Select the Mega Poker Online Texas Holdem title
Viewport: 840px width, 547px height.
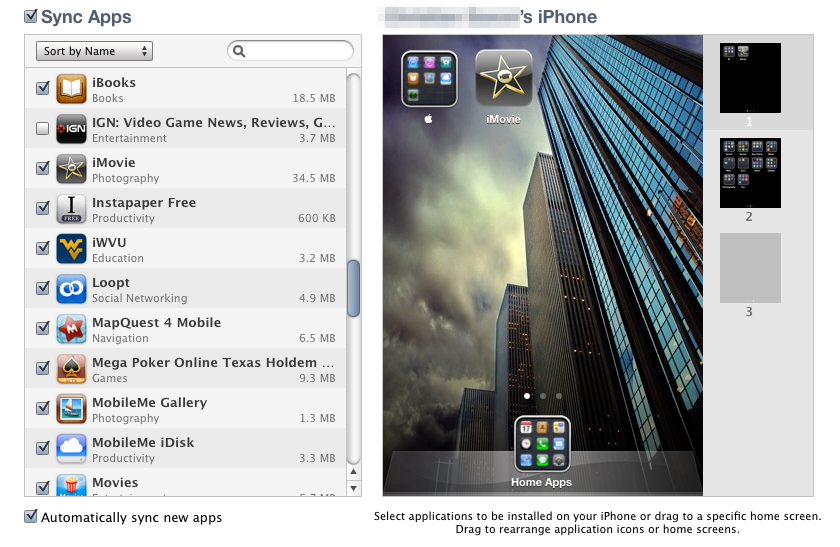[x=213, y=363]
